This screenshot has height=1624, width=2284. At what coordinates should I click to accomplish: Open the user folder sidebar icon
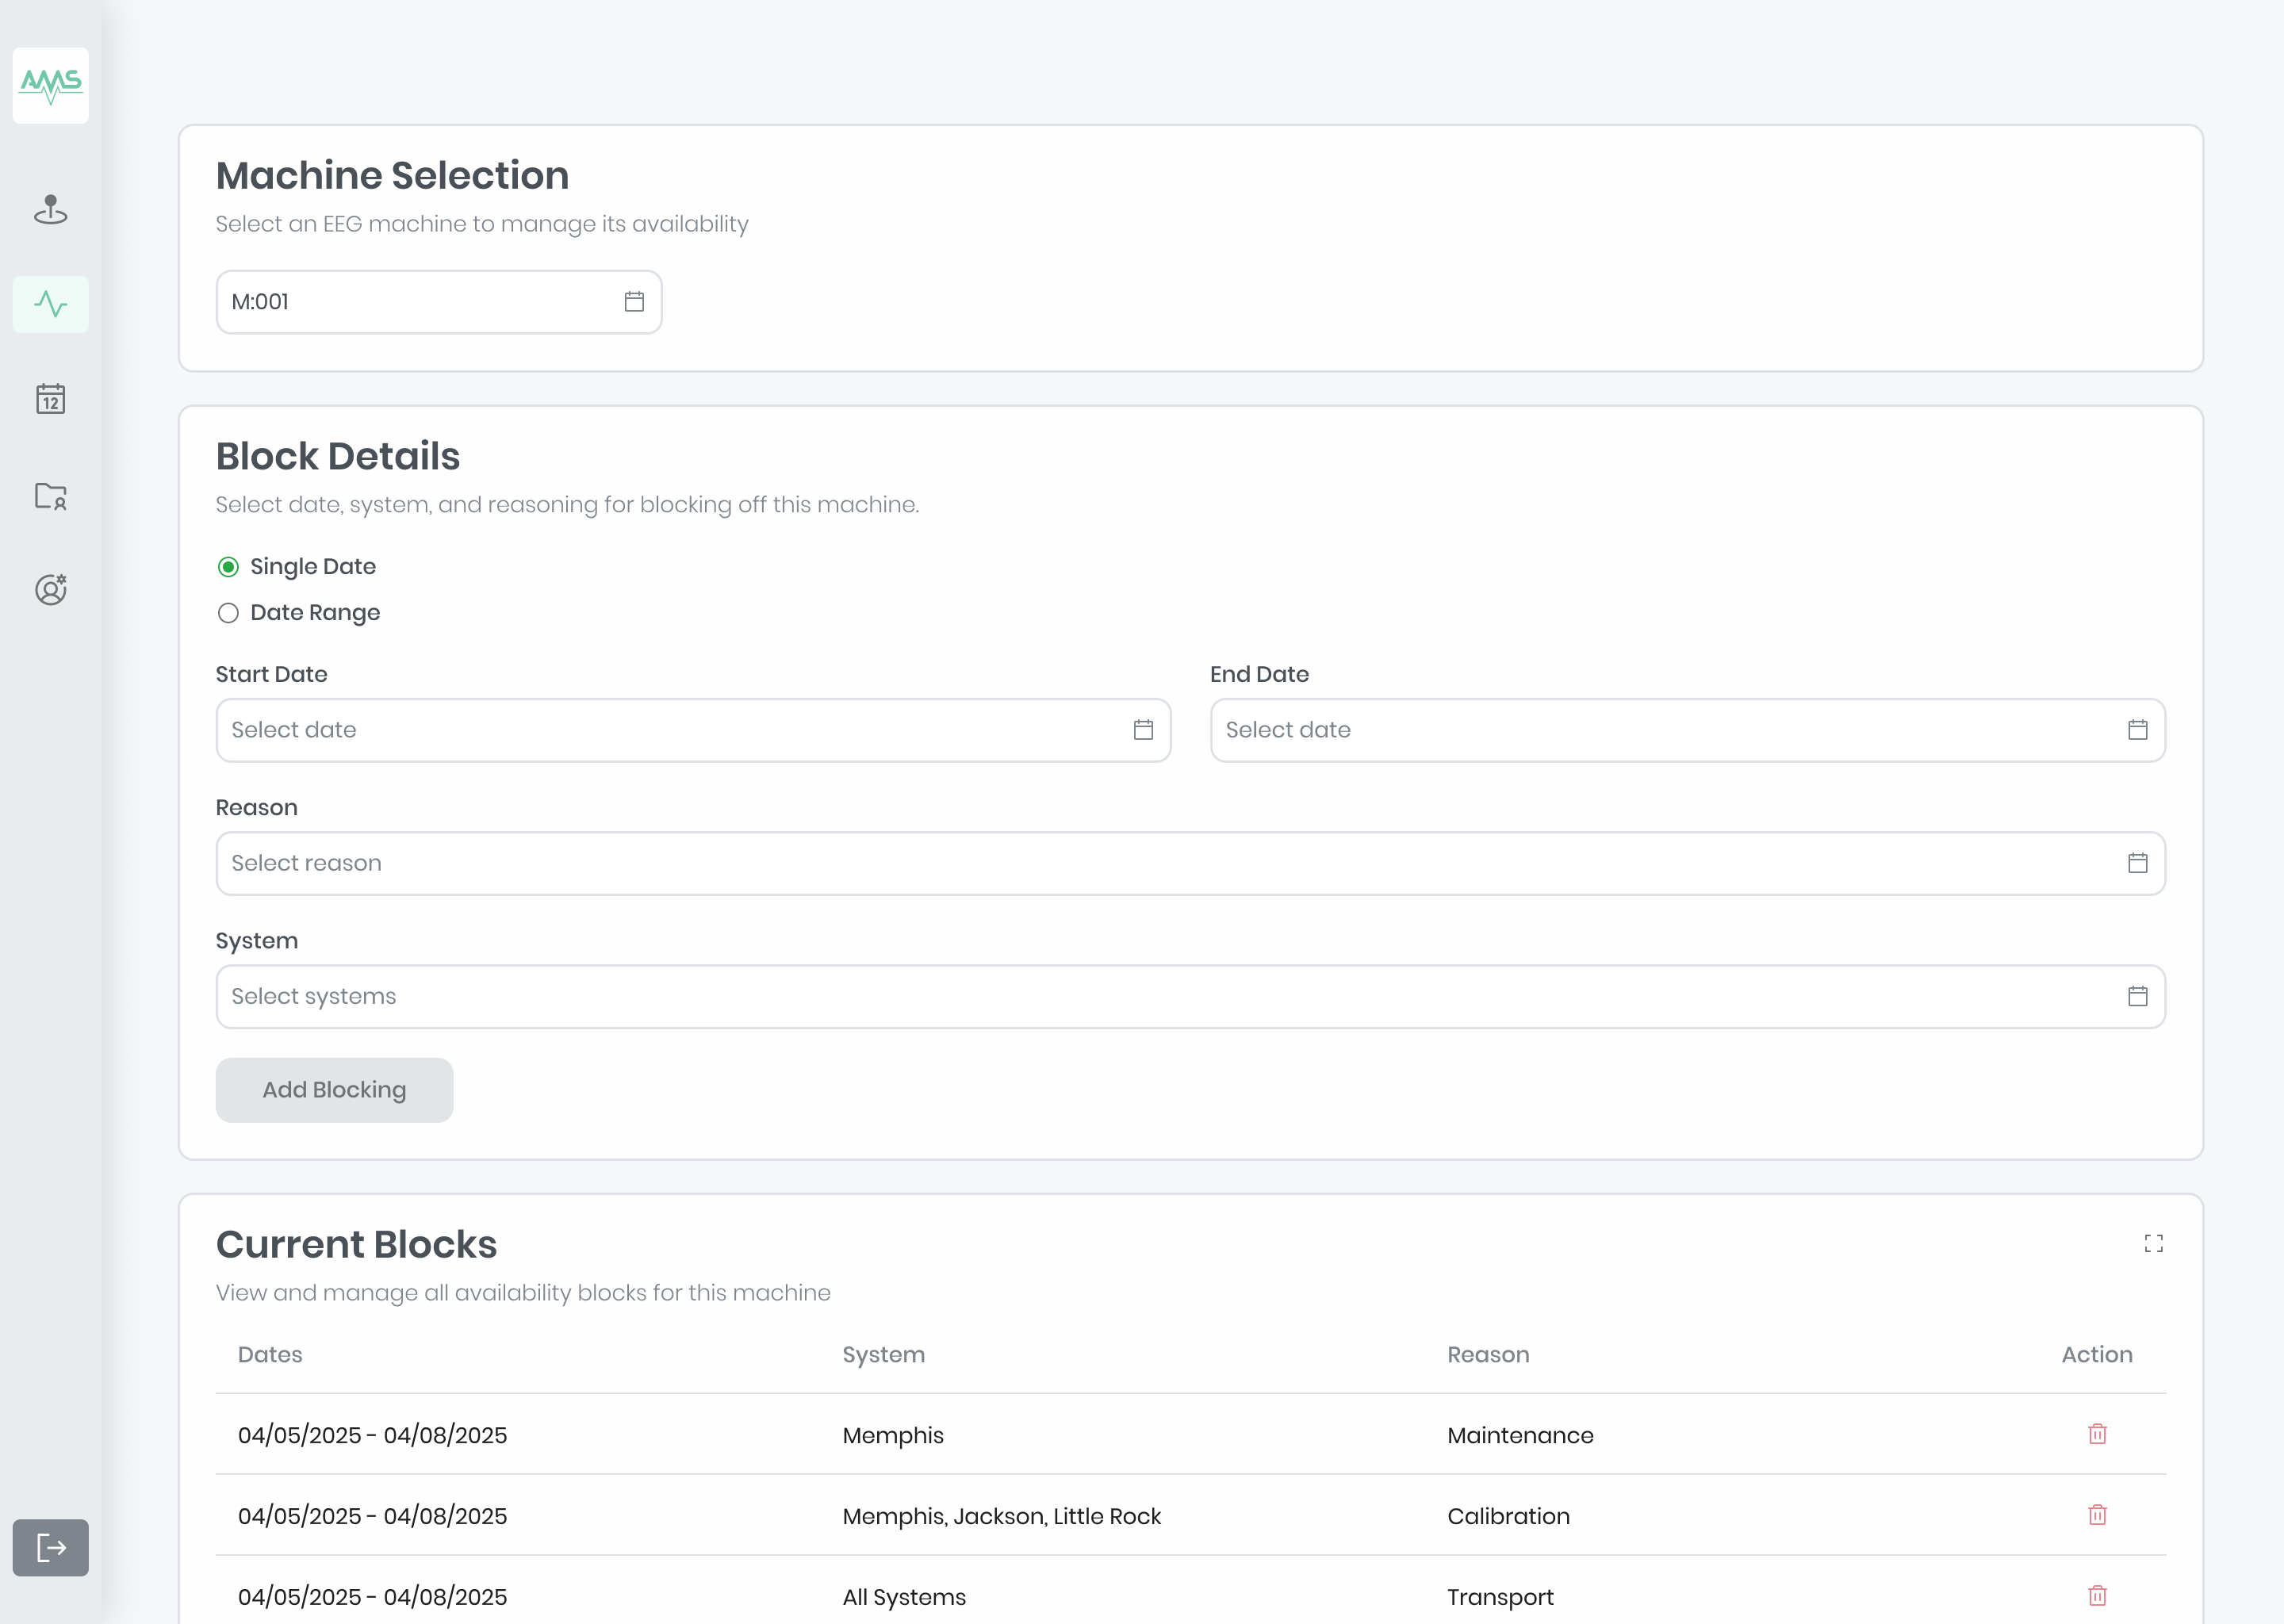[50, 495]
